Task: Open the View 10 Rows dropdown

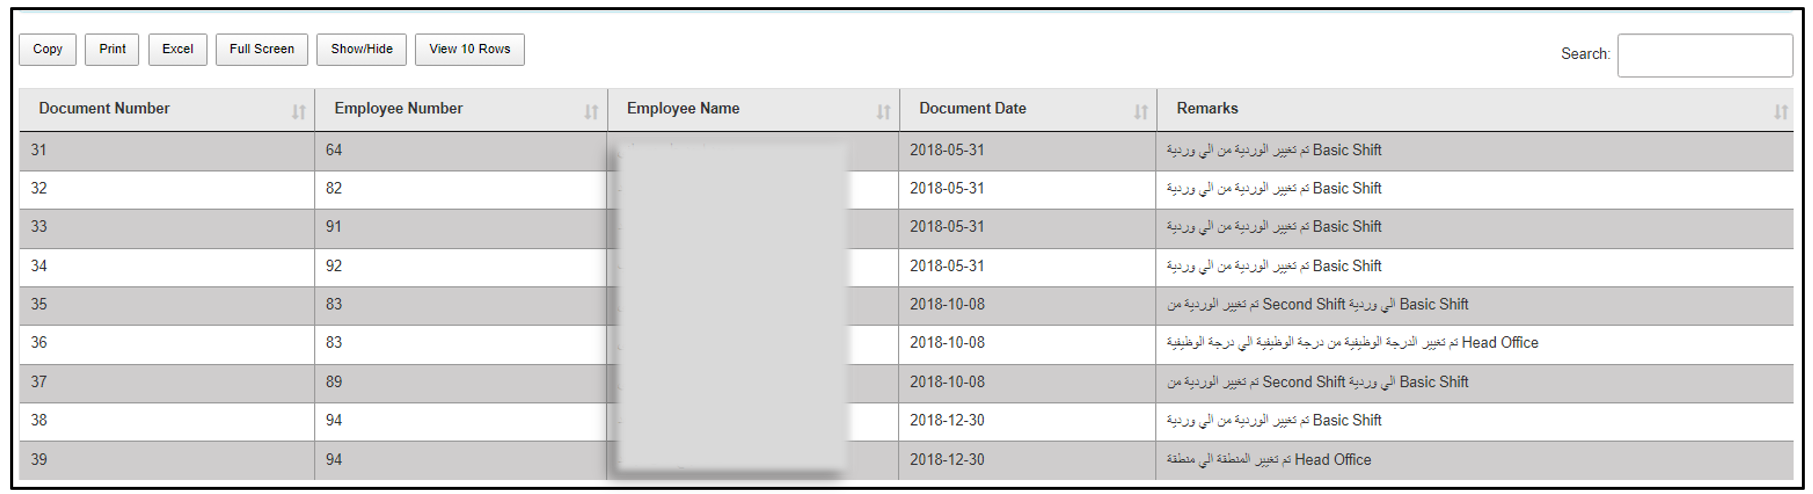Action: 469,49
